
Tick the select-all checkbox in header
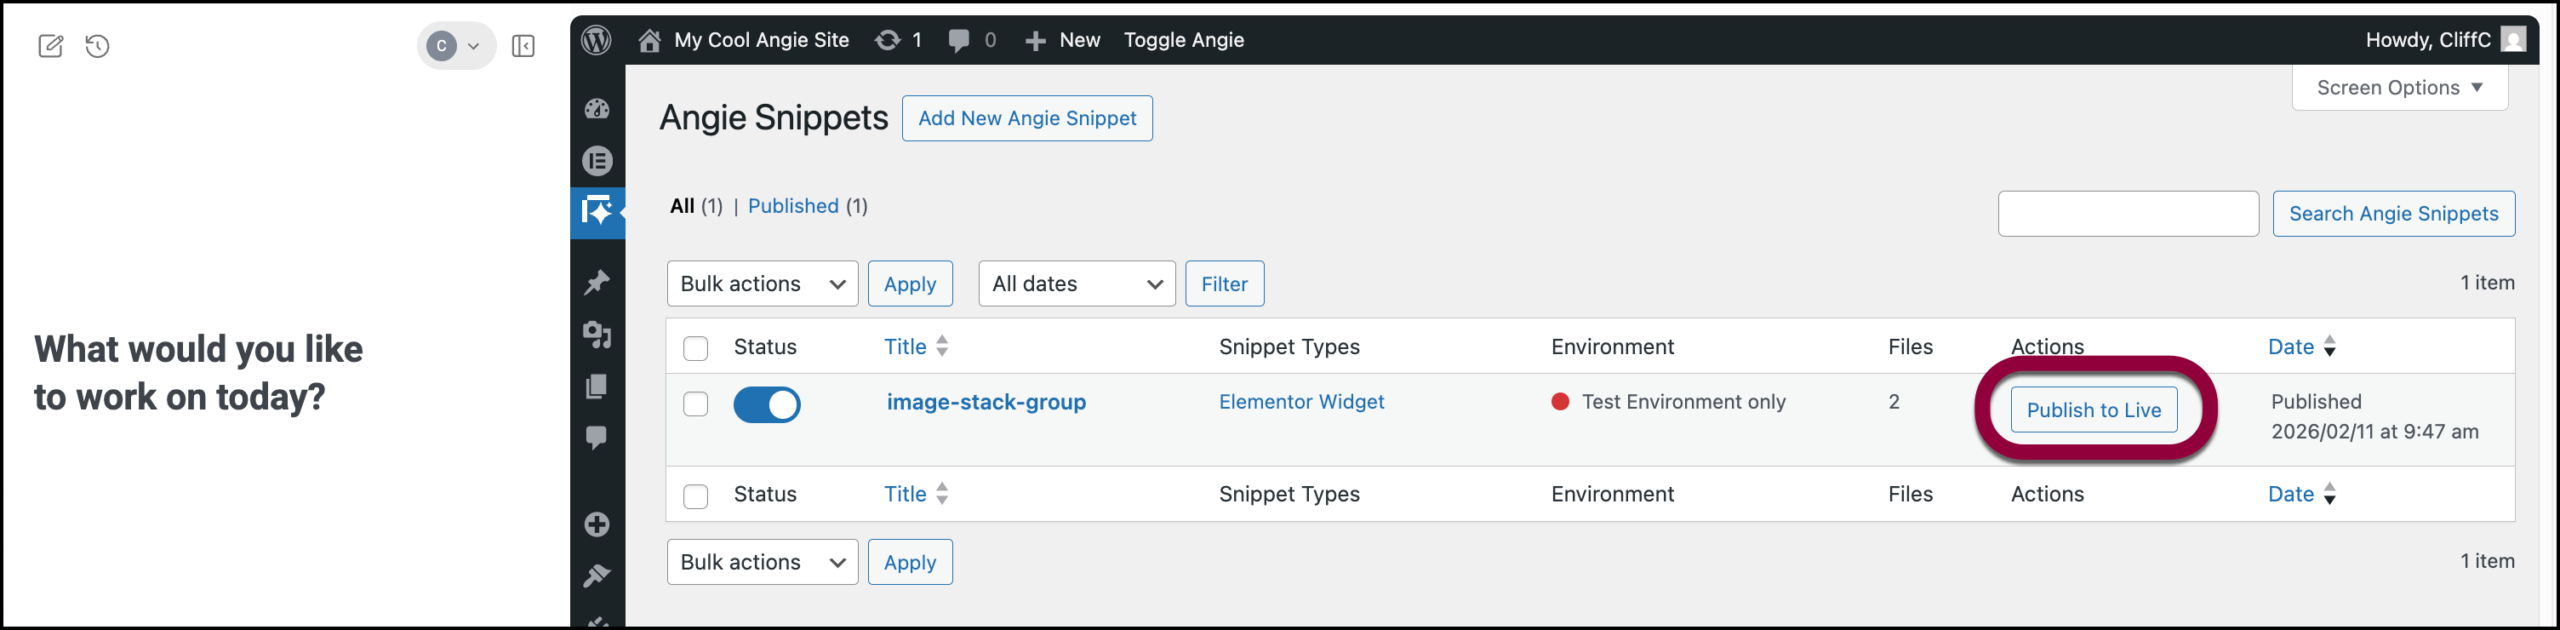pyautogui.click(x=695, y=348)
